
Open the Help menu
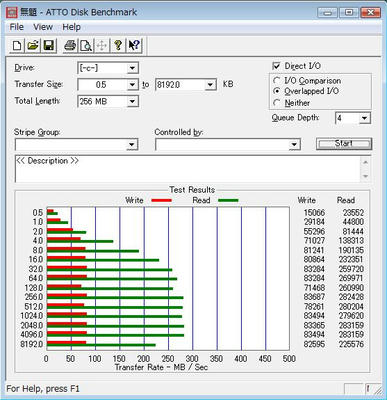(72, 27)
